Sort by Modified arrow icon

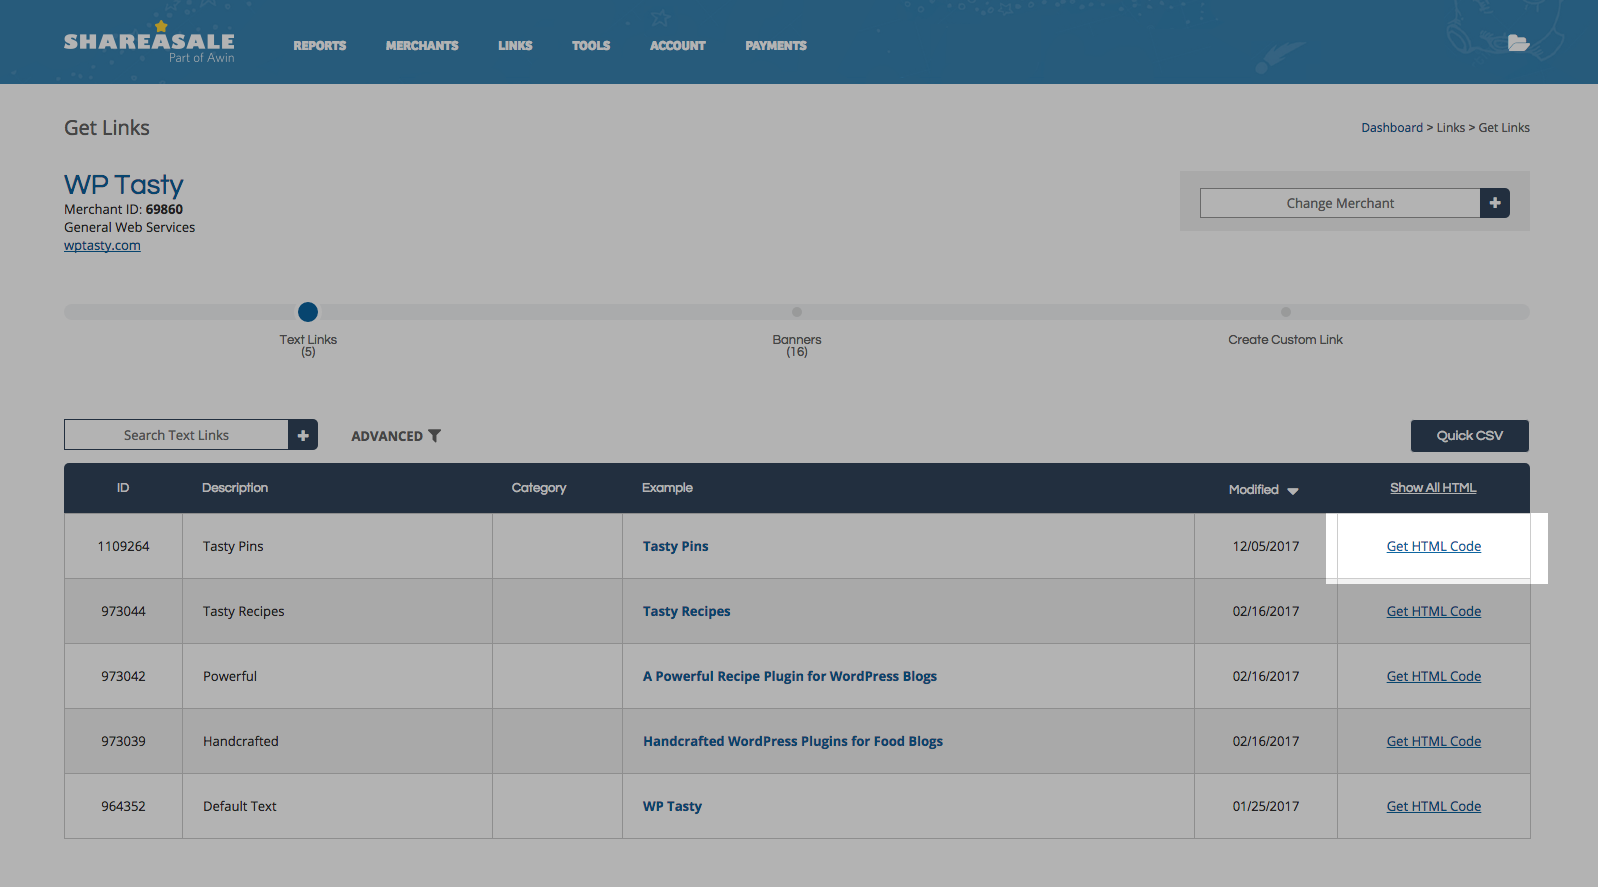pos(1293,491)
